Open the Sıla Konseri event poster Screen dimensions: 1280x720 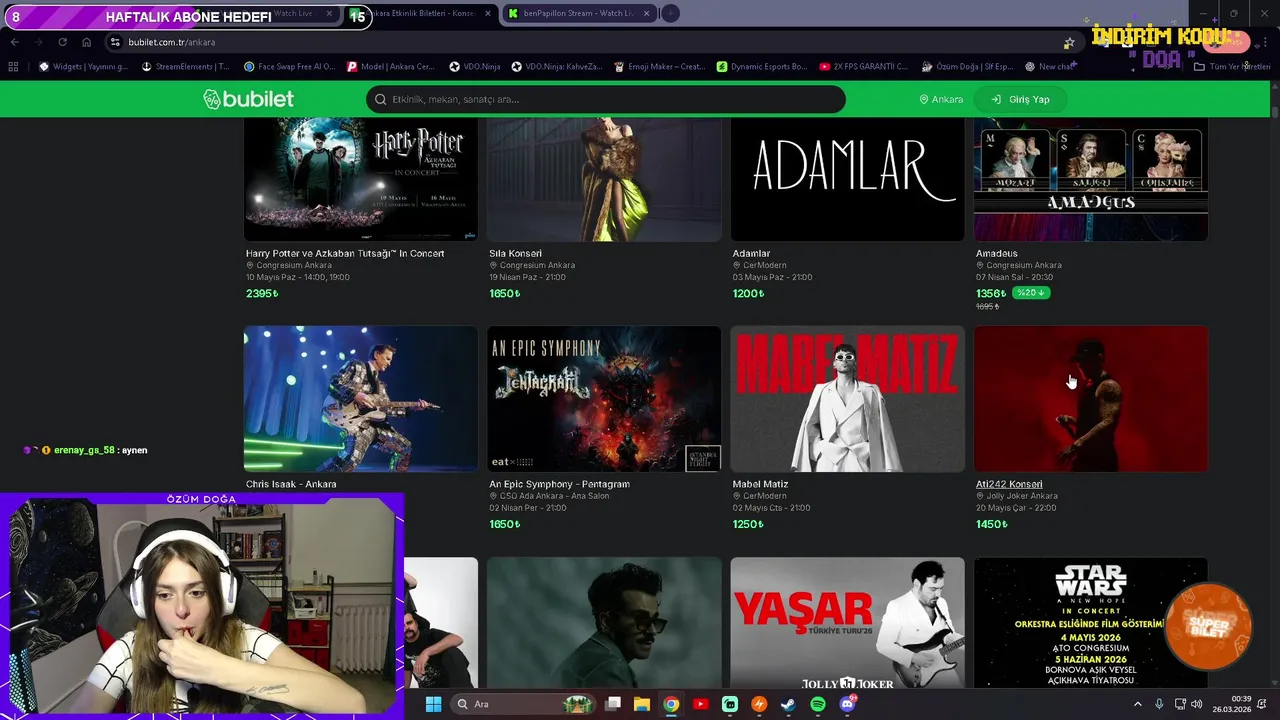click(x=604, y=179)
